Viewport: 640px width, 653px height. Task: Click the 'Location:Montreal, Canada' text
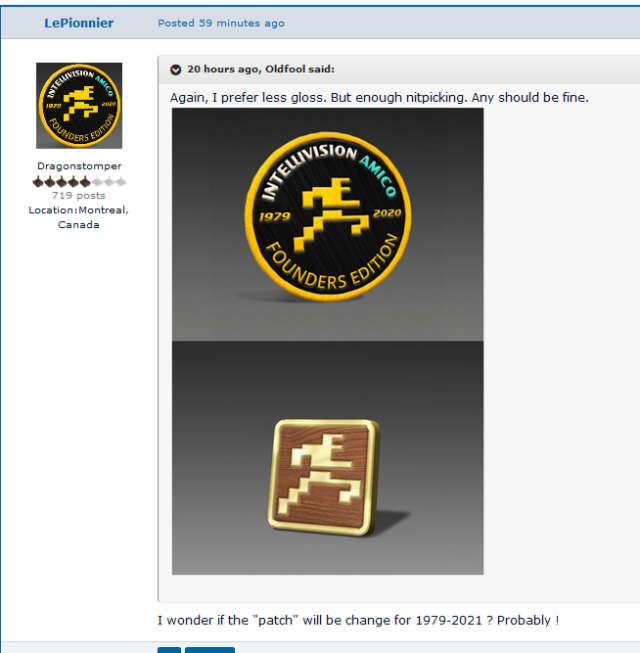tap(79, 217)
